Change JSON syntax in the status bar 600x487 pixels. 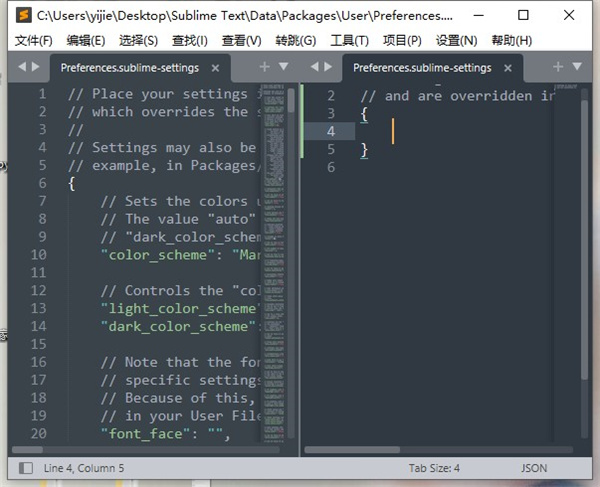coord(534,468)
